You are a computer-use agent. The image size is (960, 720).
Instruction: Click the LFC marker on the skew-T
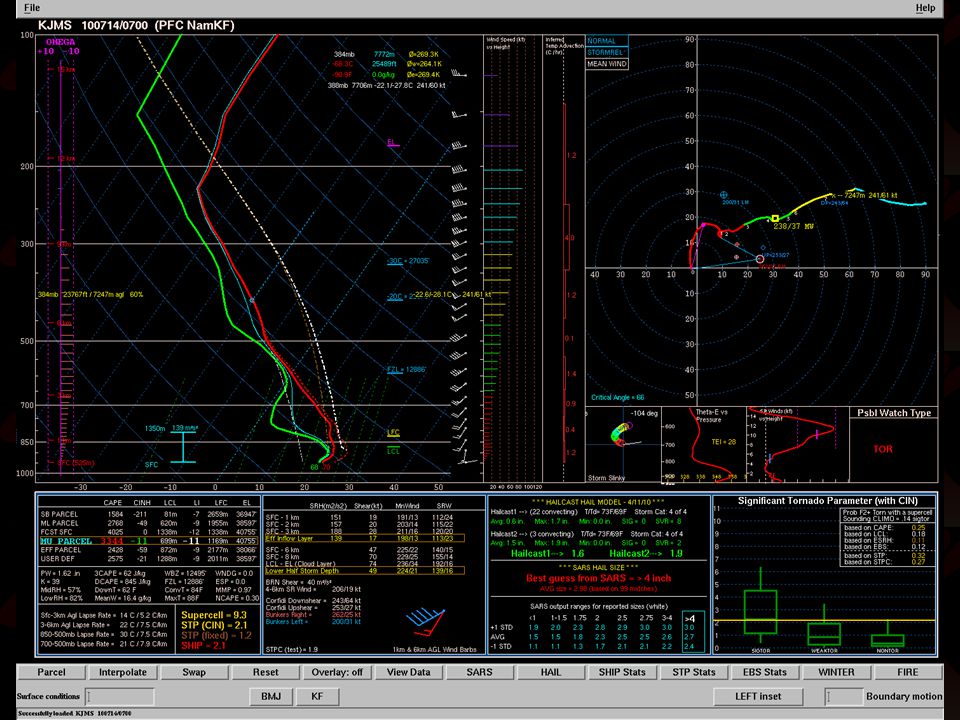coord(393,433)
